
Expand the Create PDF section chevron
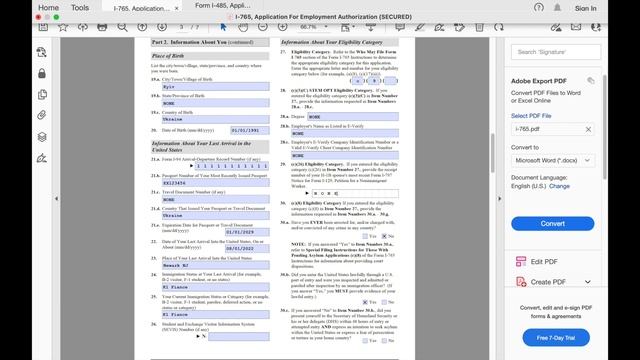point(588,282)
